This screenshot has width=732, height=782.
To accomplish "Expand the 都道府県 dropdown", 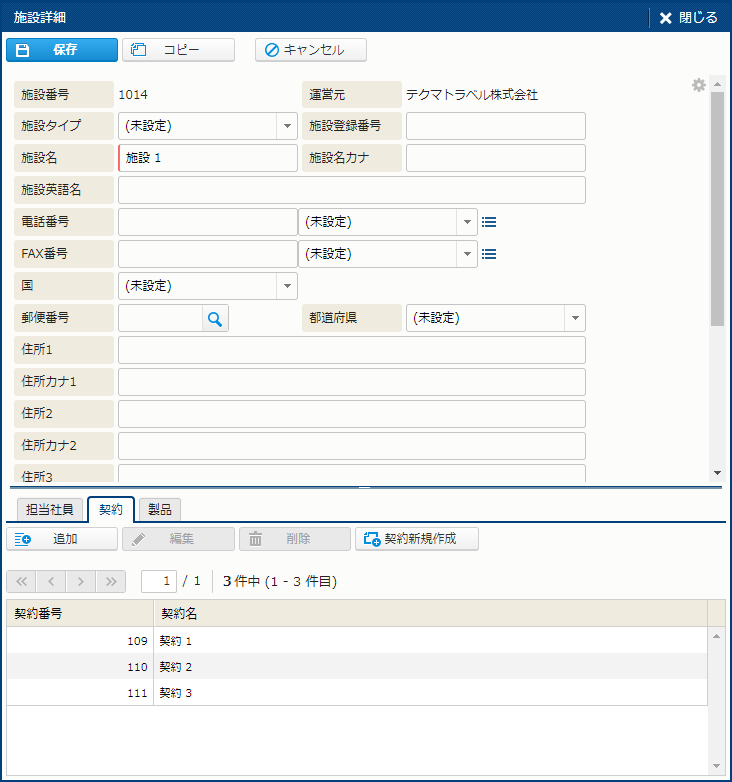I will point(575,318).
